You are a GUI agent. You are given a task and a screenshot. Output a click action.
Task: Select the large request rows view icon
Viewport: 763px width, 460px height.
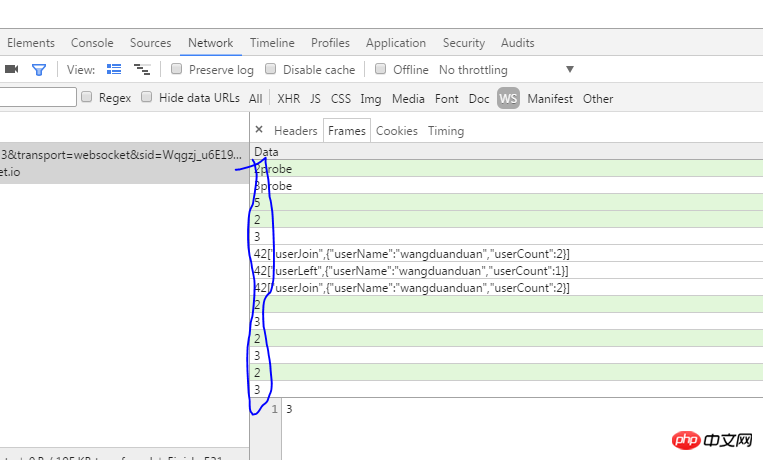[114, 70]
